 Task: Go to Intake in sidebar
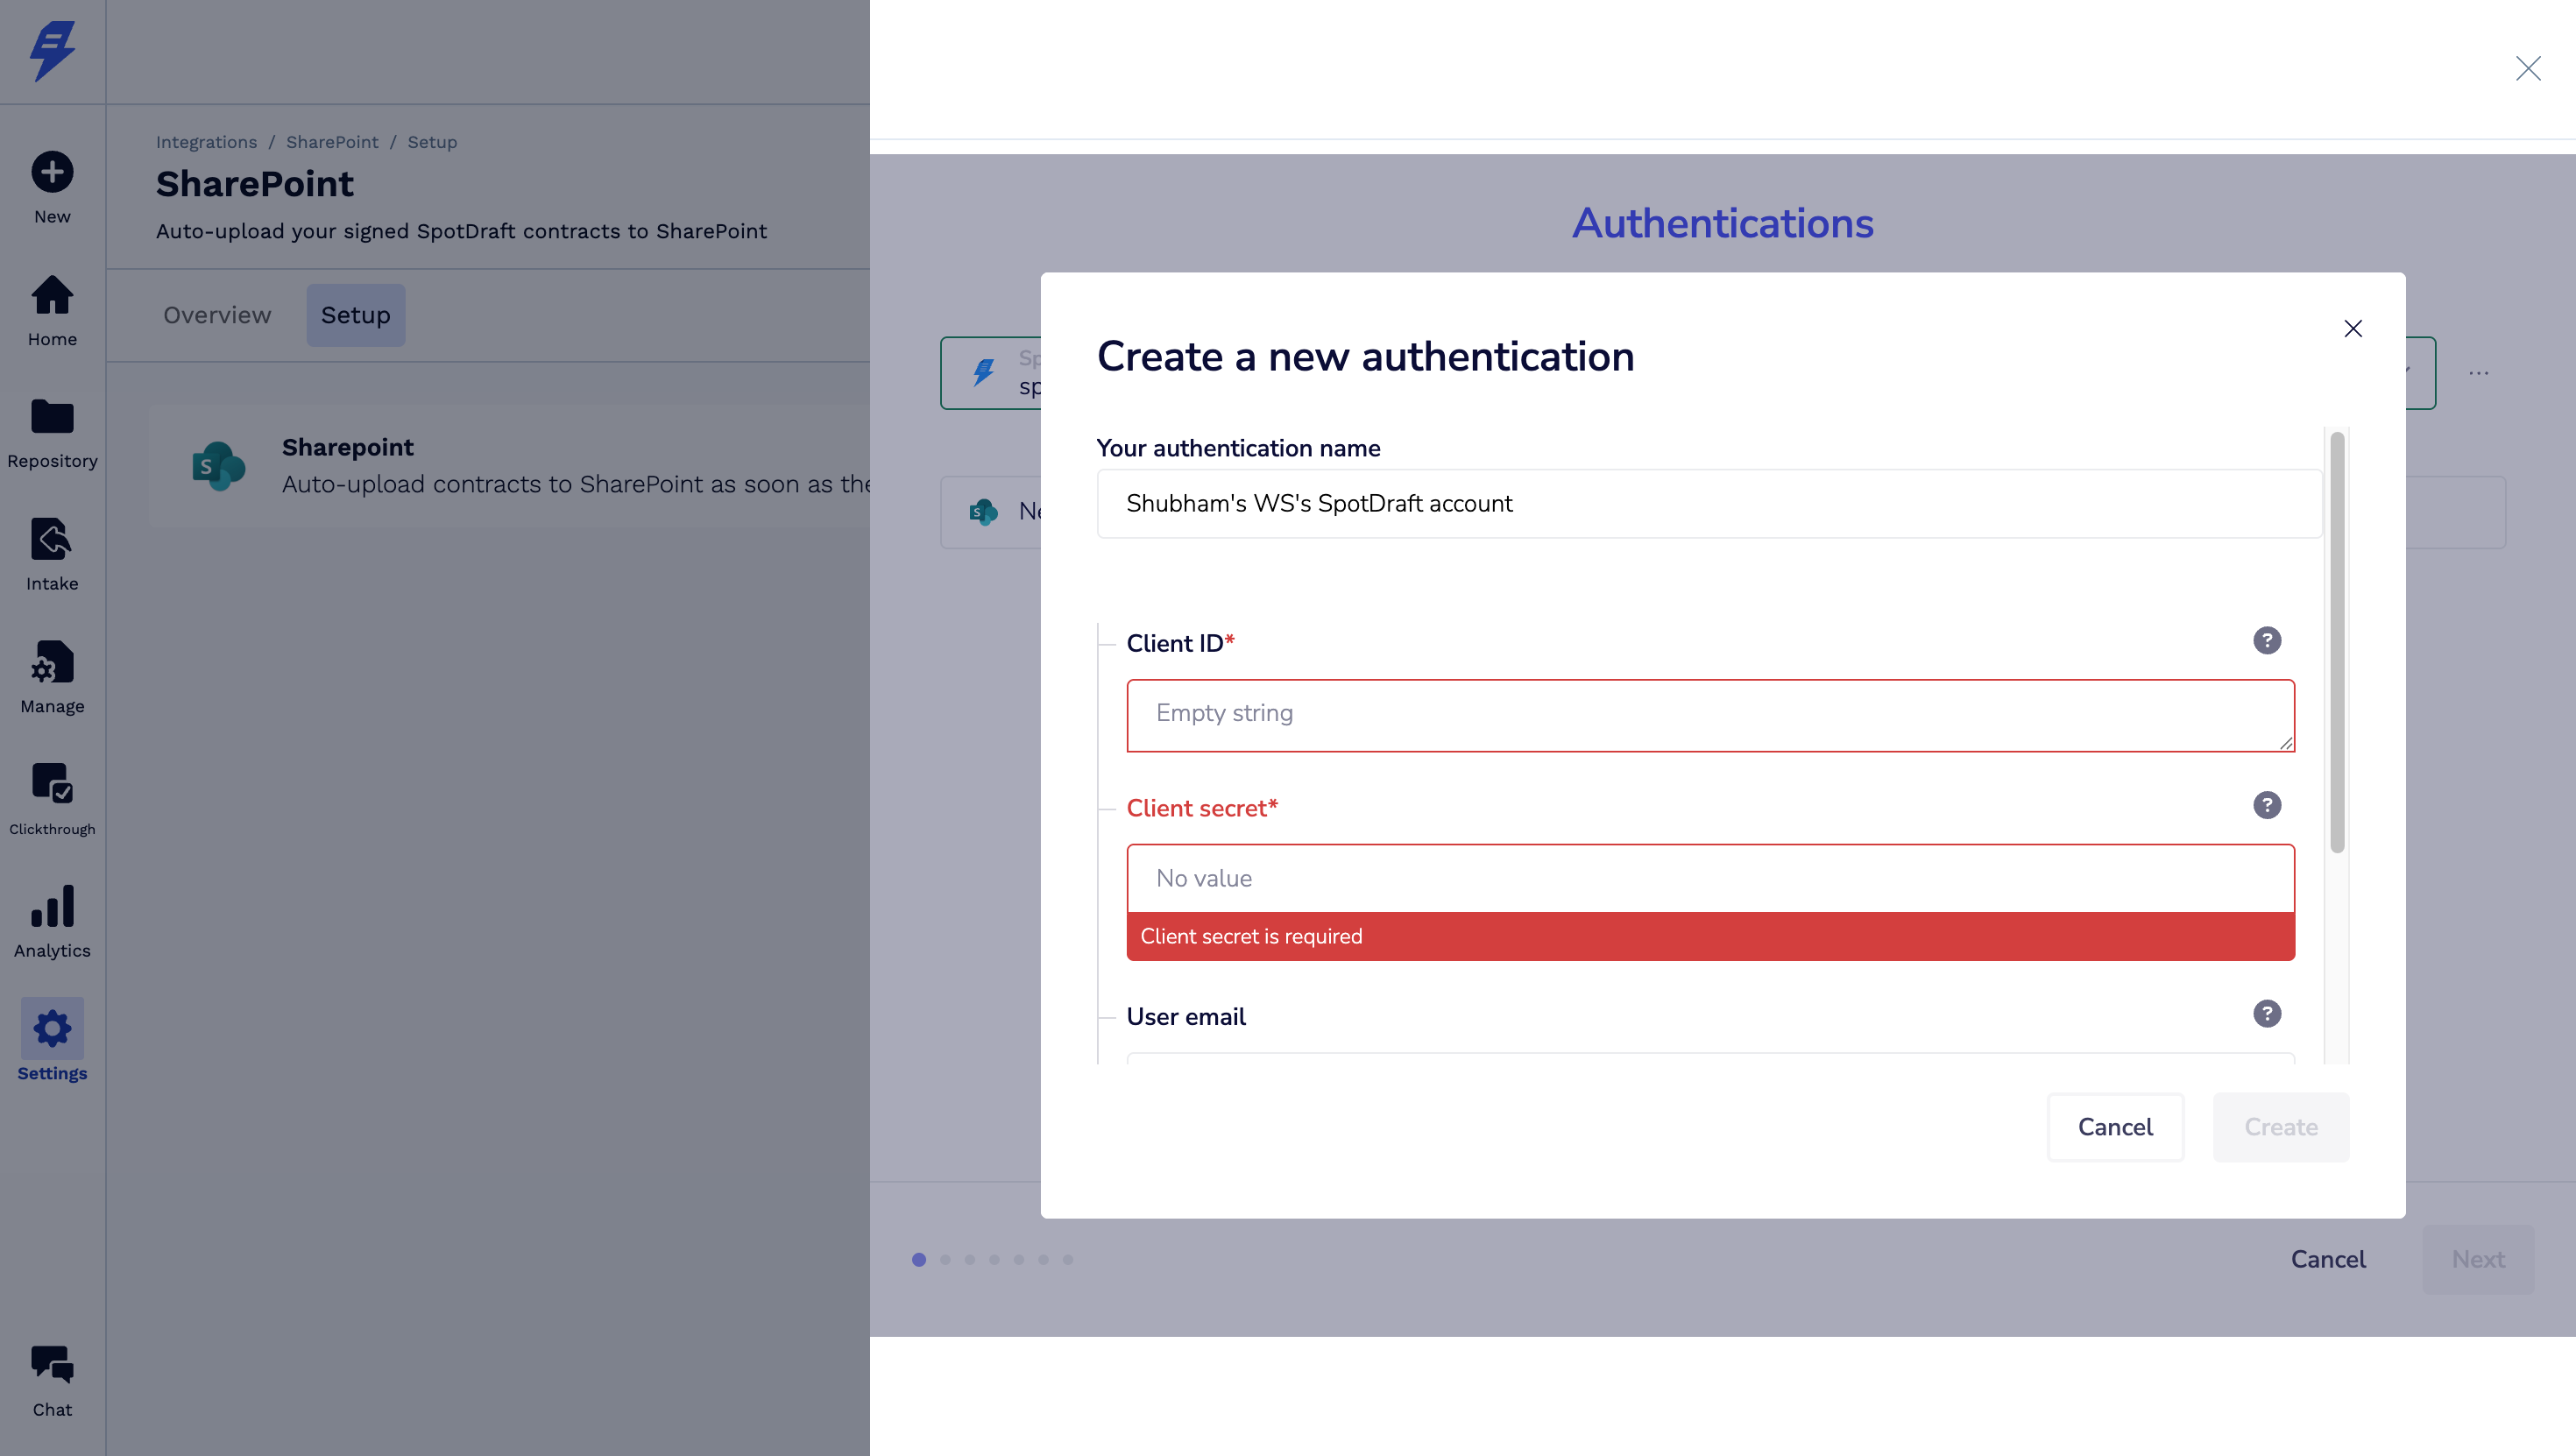(52, 541)
